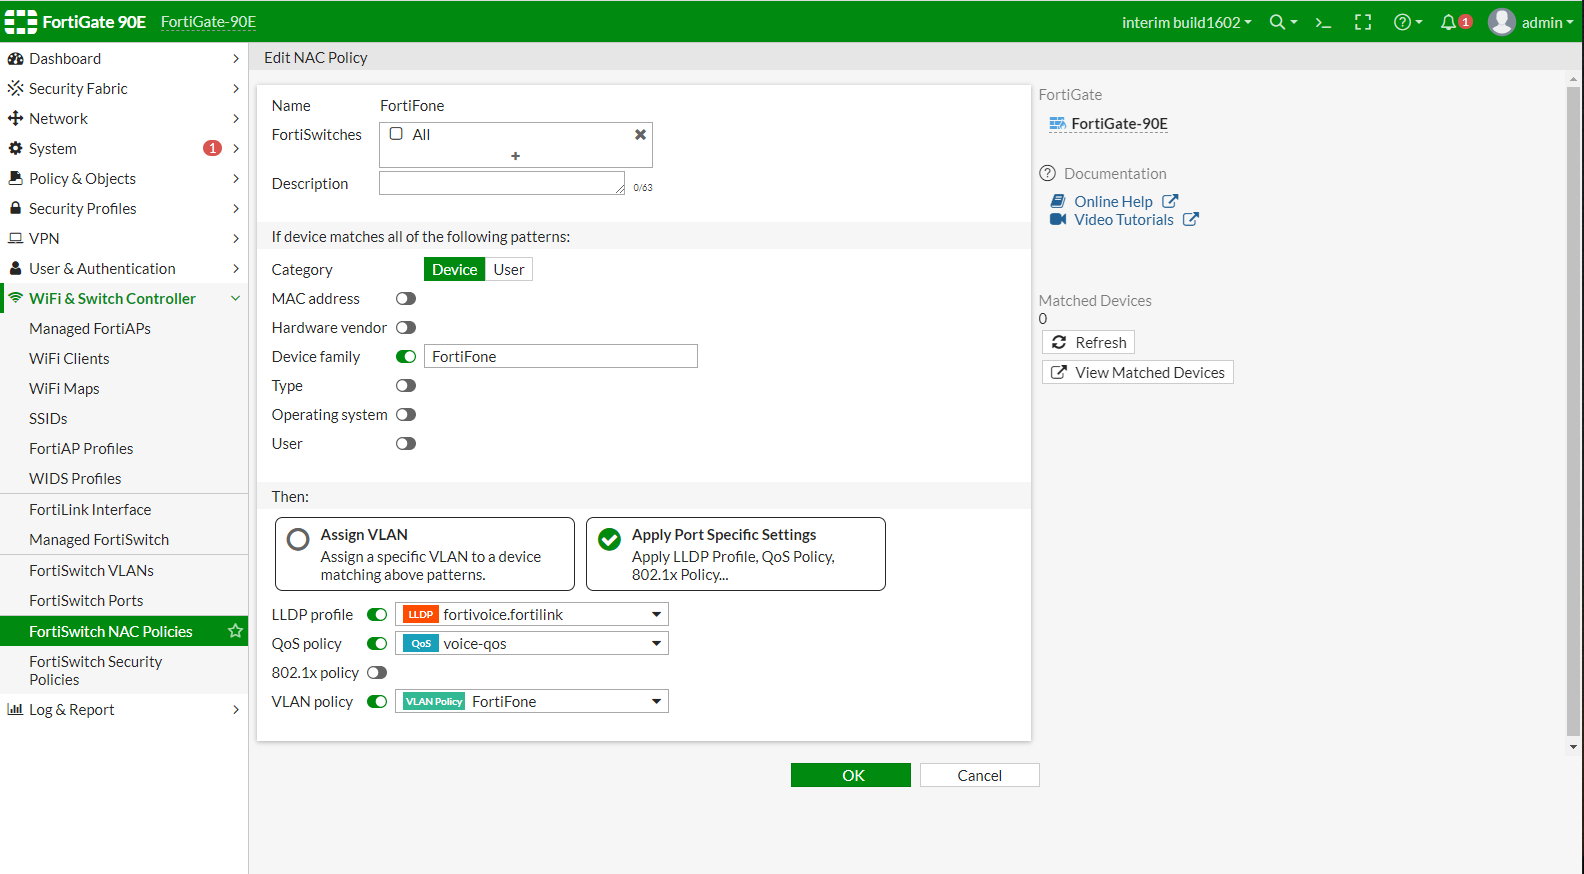
Task: Open the VLAN policy dropdown
Action: pyautogui.click(x=532, y=702)
